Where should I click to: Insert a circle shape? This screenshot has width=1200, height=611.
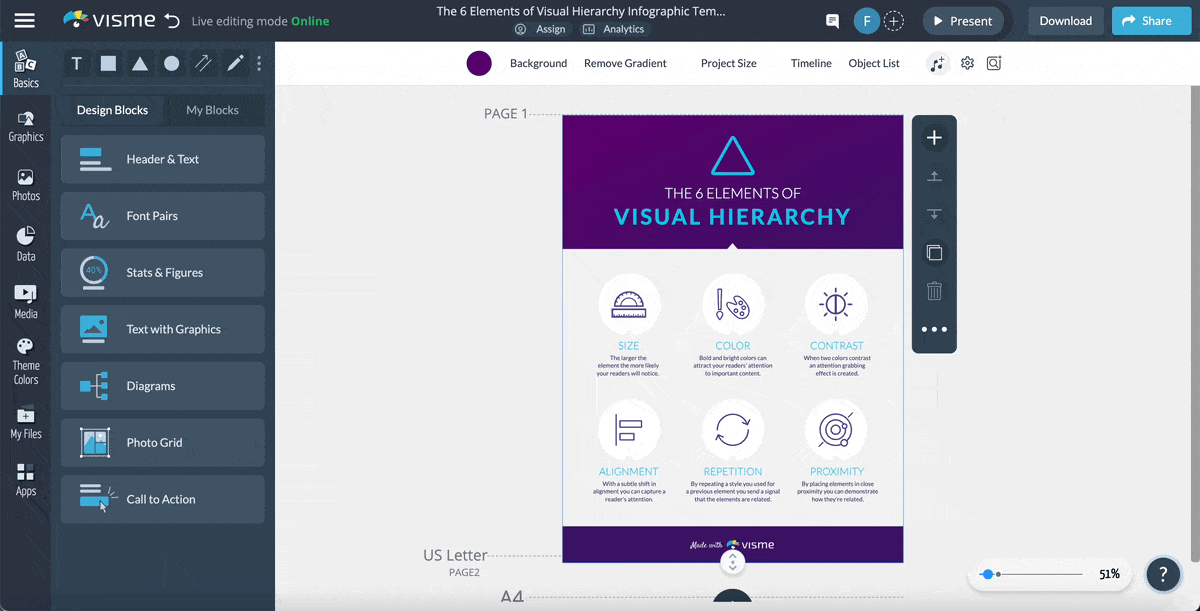tap(172, 63)
